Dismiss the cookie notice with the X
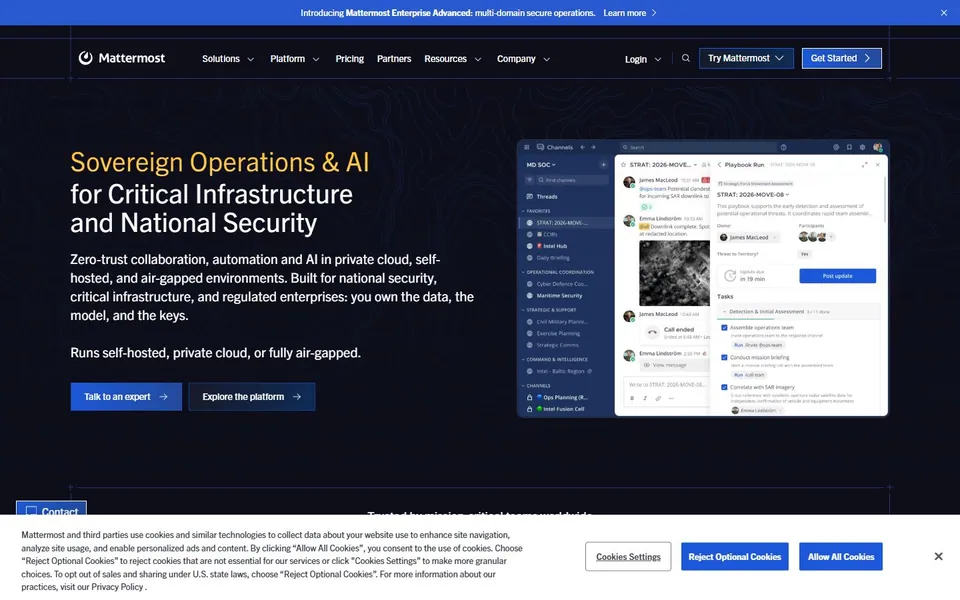Screen dimensions: 960x600 pyautogui.click(x=938, y=556)
